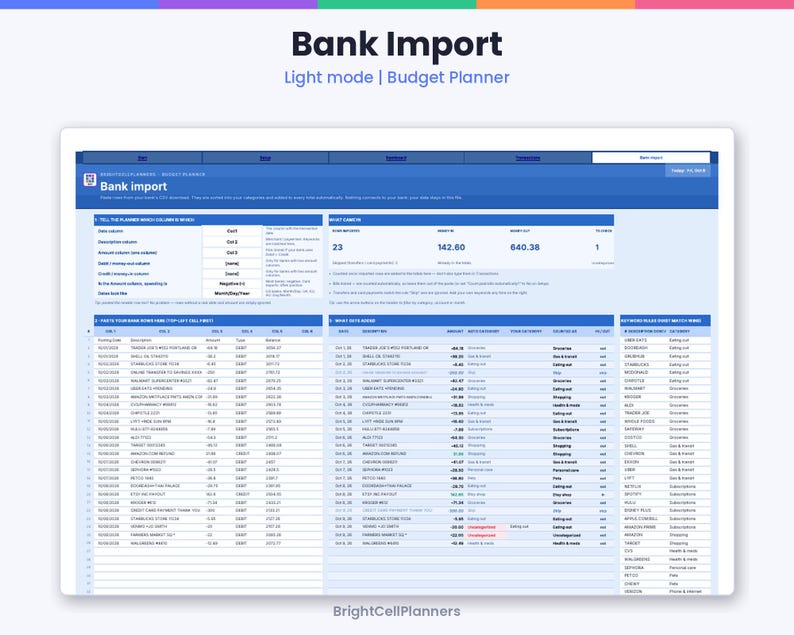This screenshot has height=635, width=794.
Task: Select the MCDONALD keyword rule
Action: [636, 372]
